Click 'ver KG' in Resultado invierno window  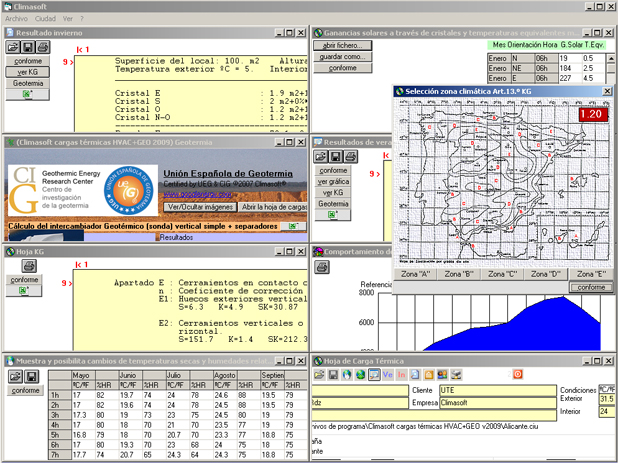[x=27, y=72]
